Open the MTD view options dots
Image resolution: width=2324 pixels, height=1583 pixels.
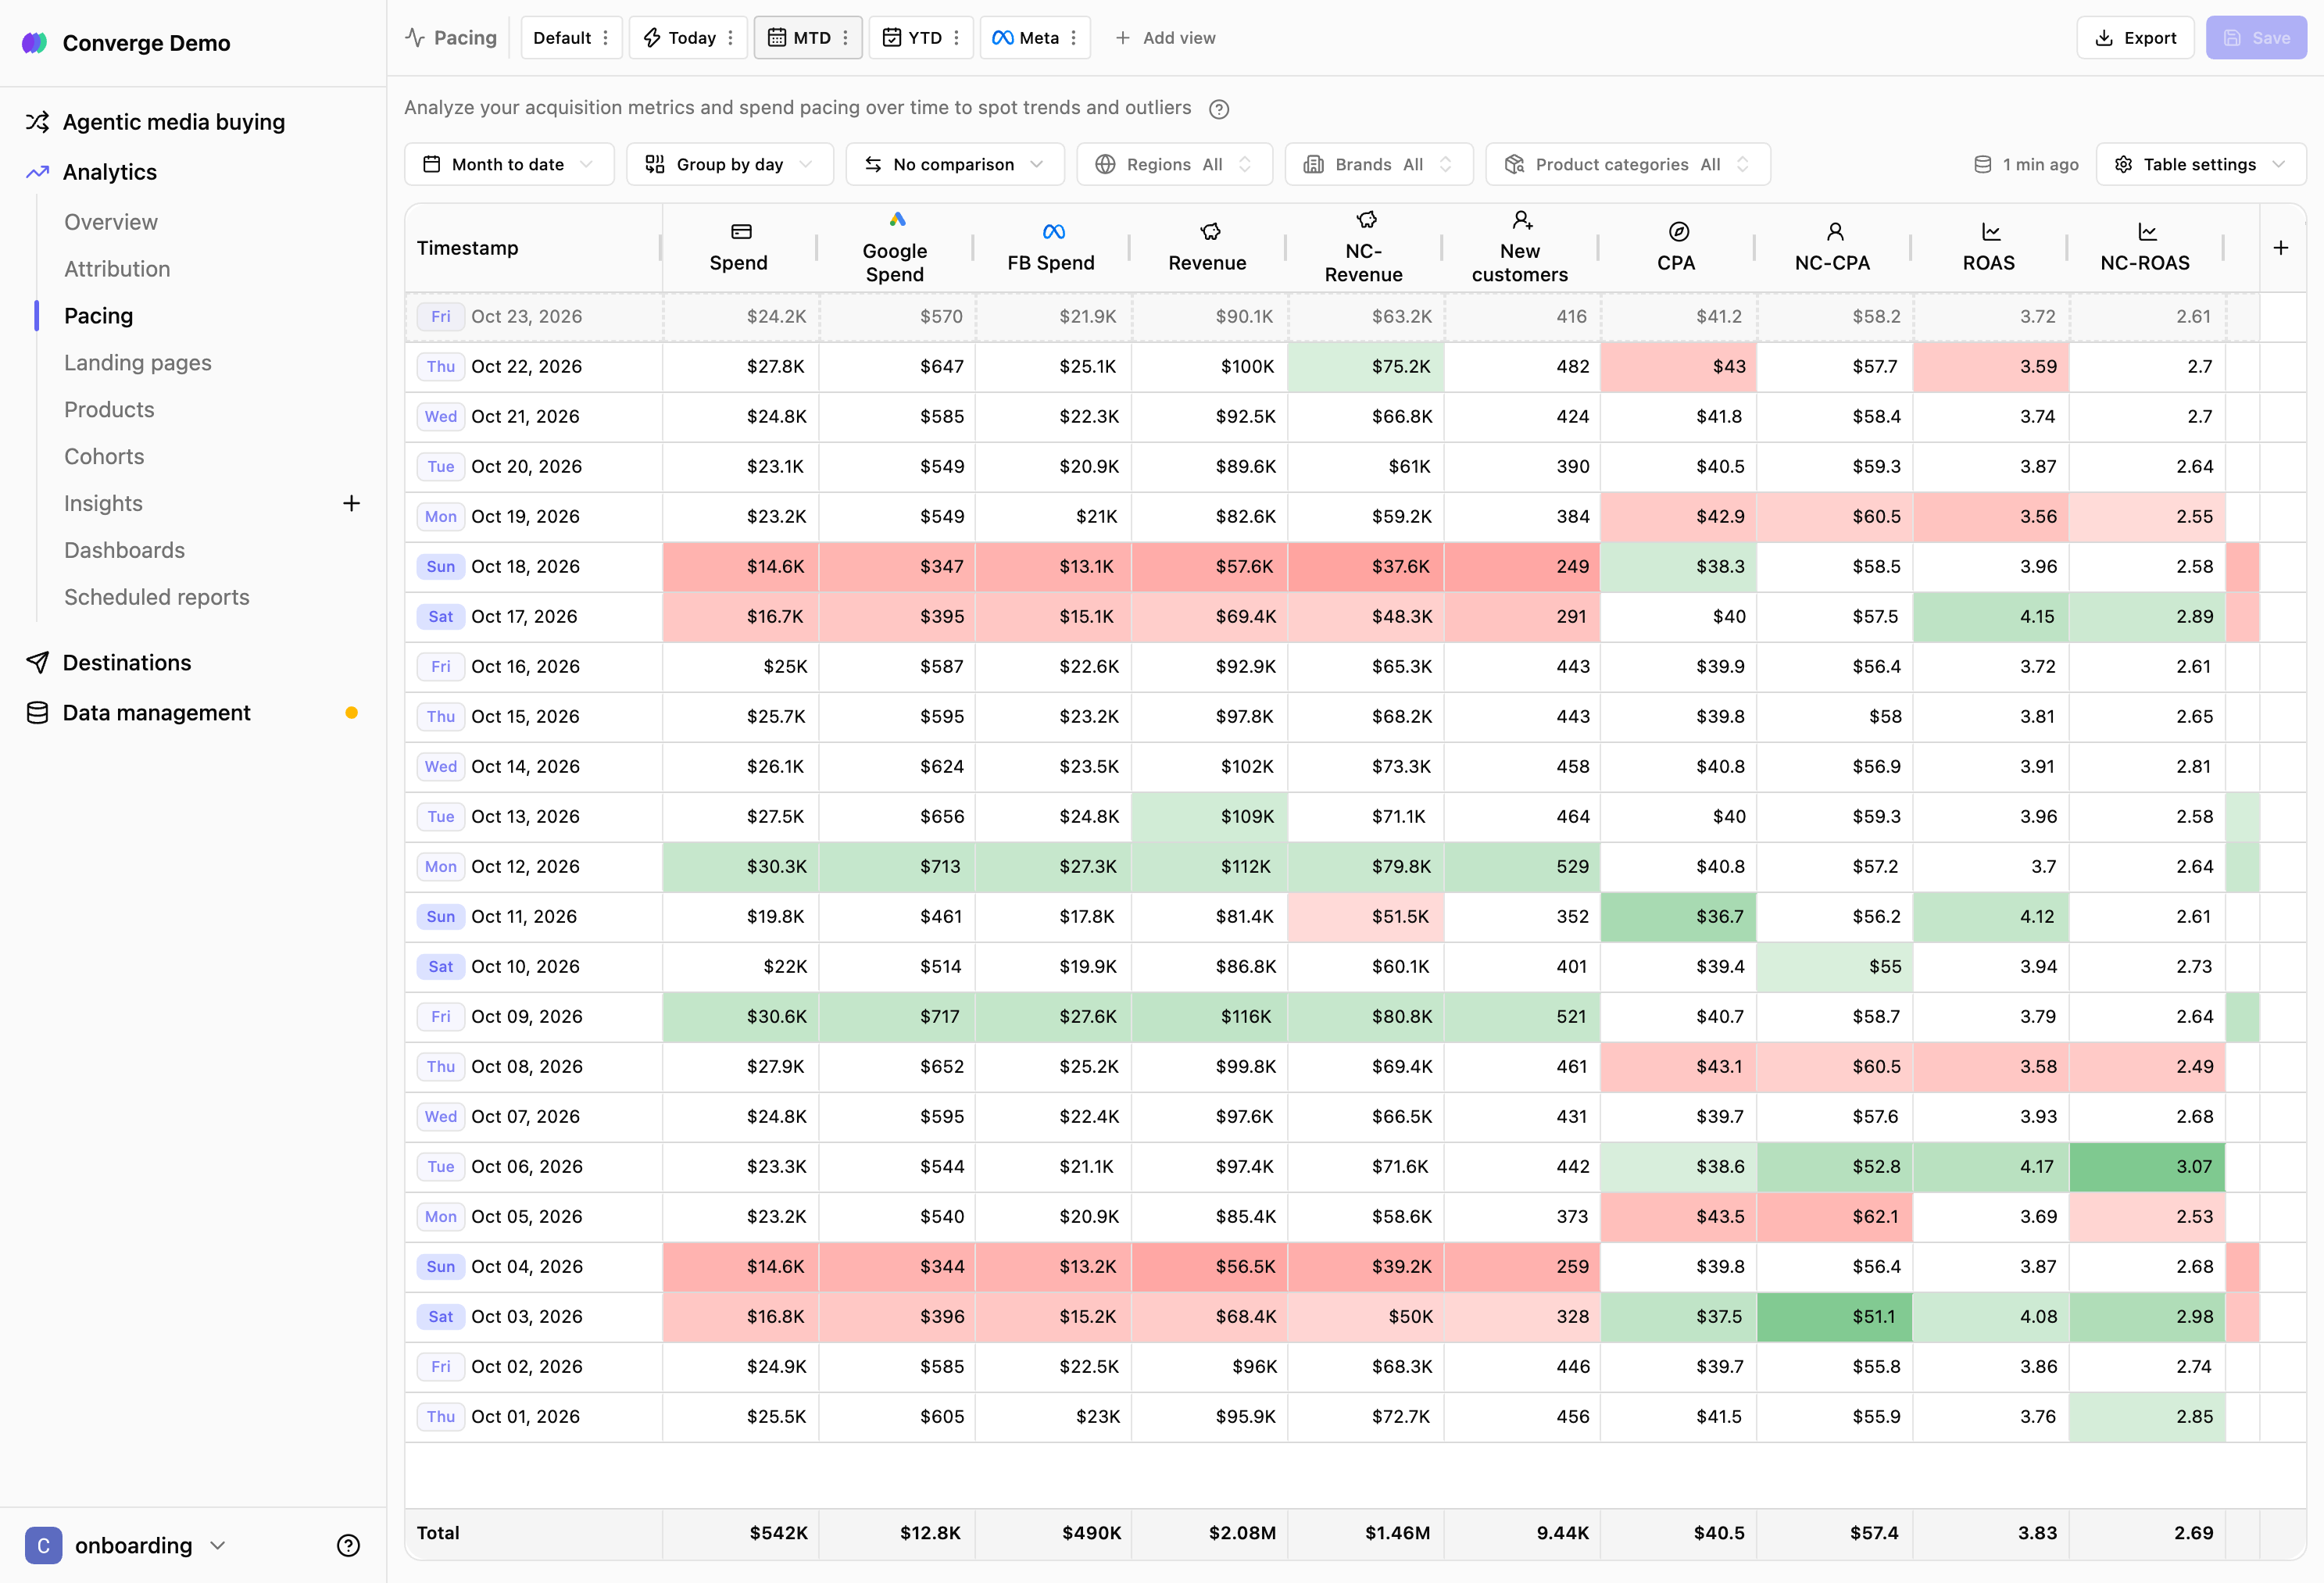click(x=846, y=38)
